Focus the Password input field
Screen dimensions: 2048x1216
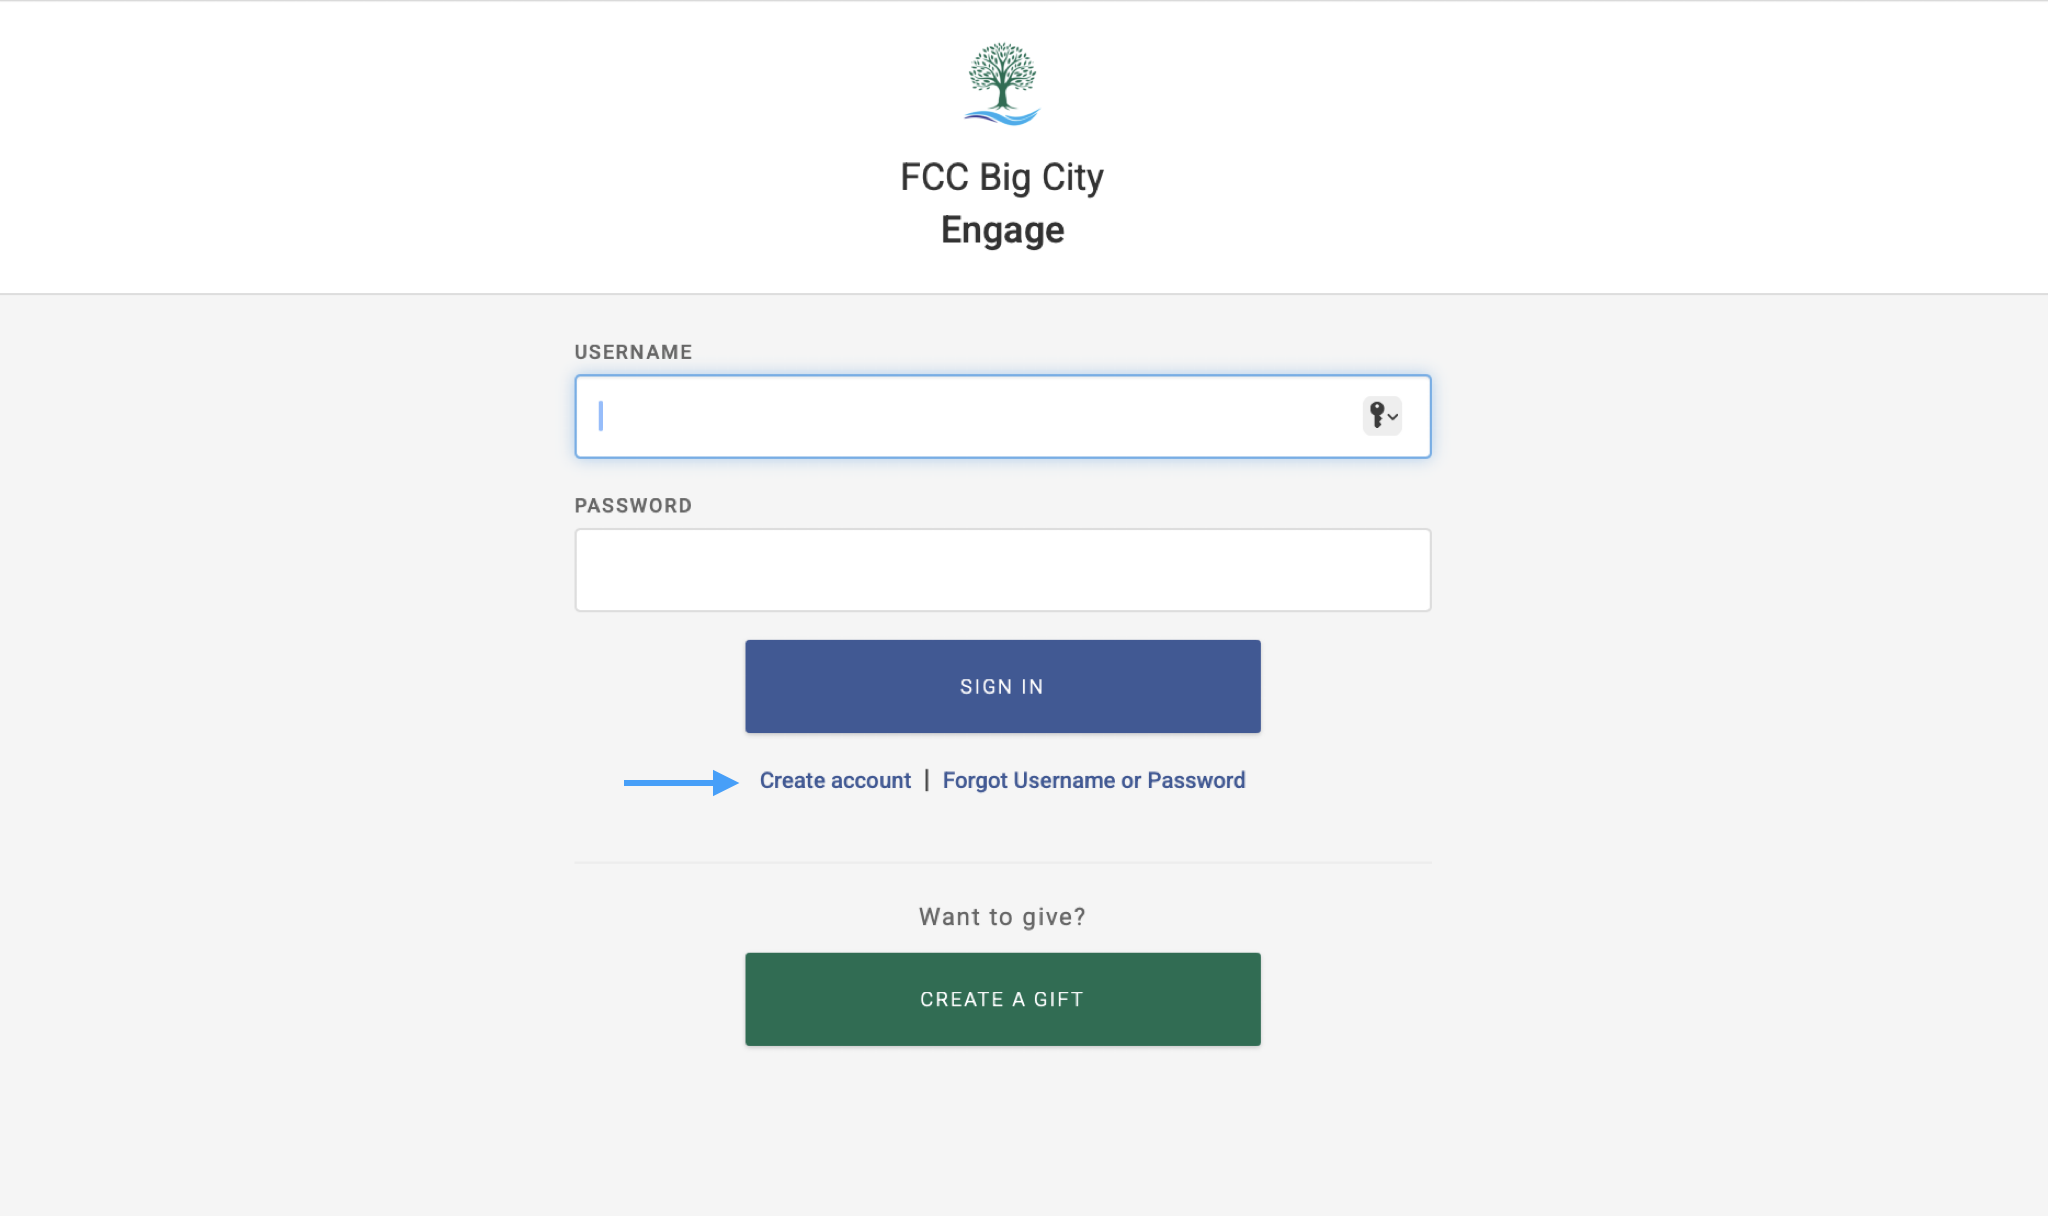coord(1002,569)
